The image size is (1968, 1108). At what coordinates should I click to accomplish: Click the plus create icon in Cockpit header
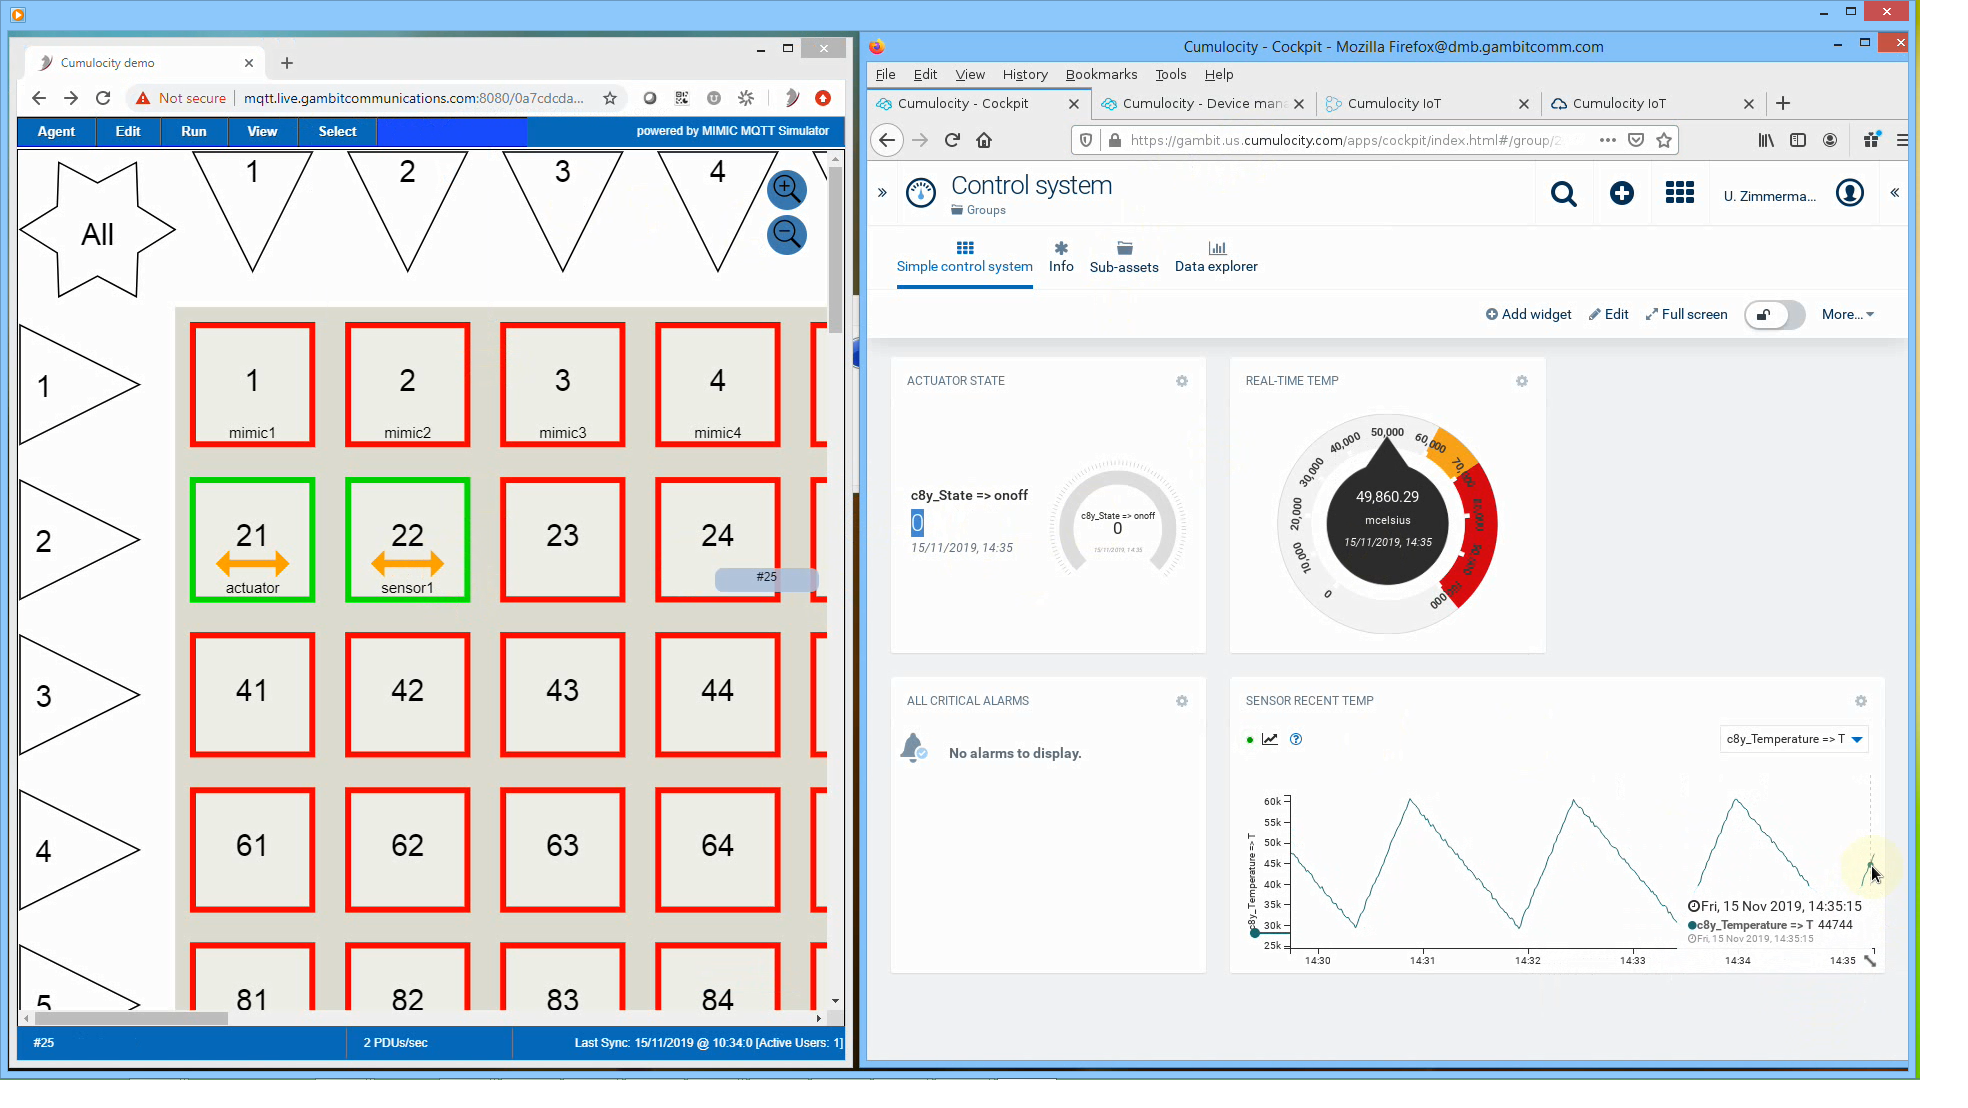coord(1622,193)
